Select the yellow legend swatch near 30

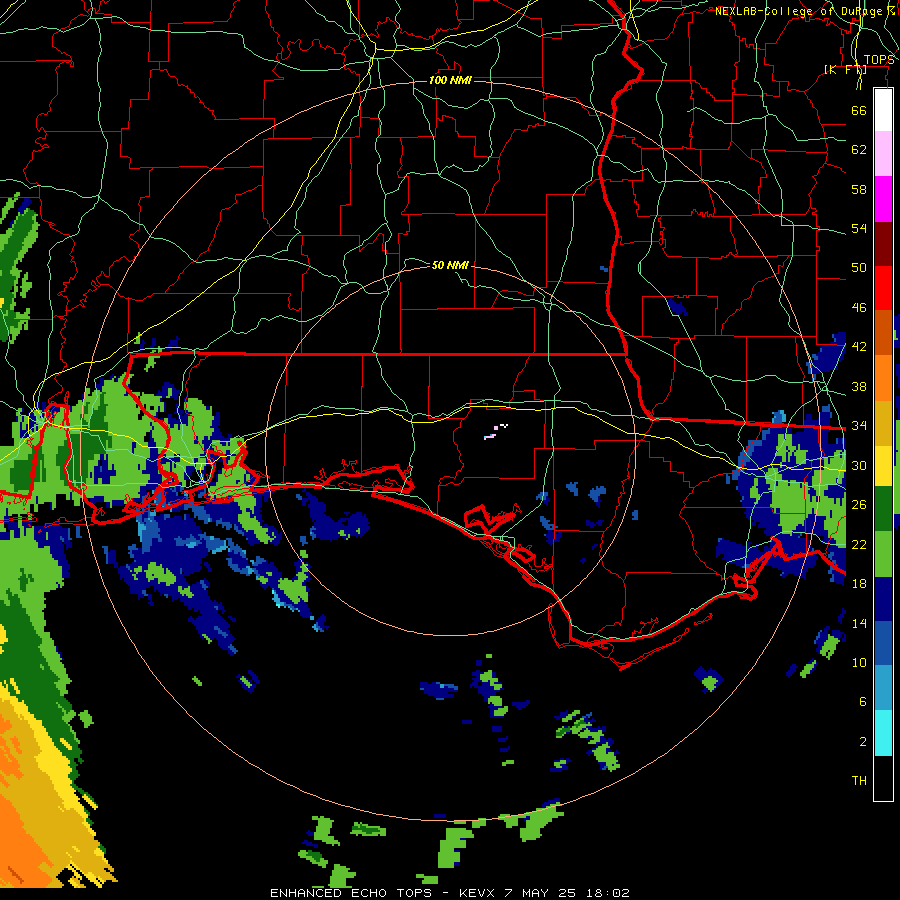coord(883,466)
